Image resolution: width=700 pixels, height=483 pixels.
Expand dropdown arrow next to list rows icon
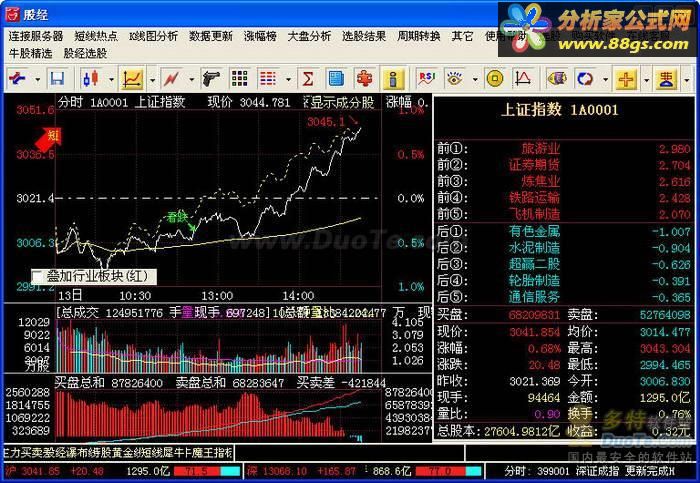(x=288, y=80)
